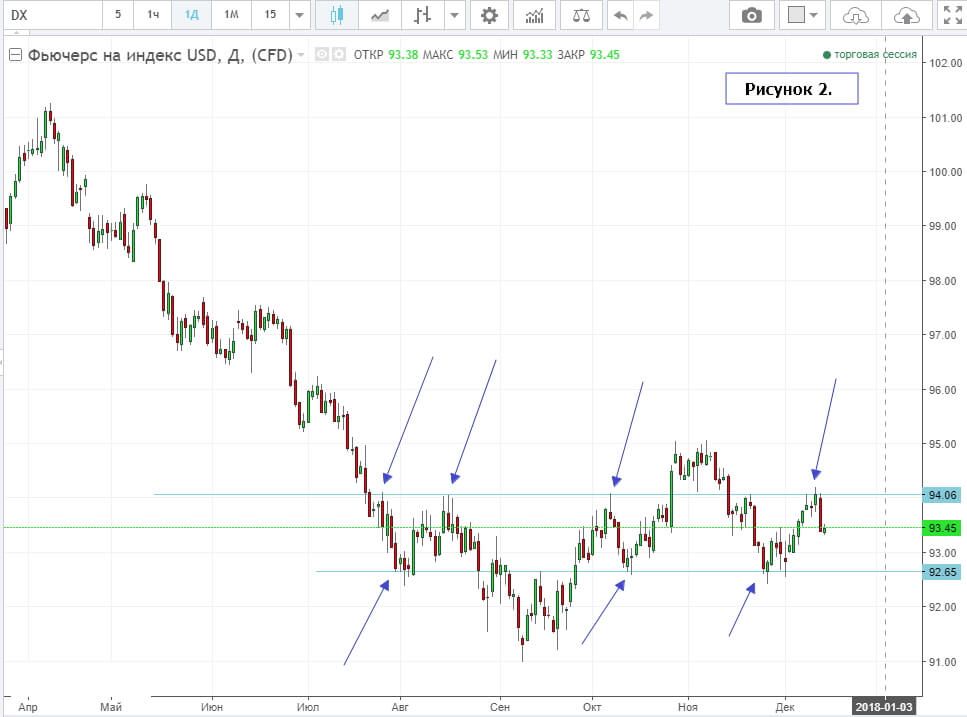Select the candlestick chart style icon
The height and width of the screenshot is (717, 967).
[x=335, y=16]
